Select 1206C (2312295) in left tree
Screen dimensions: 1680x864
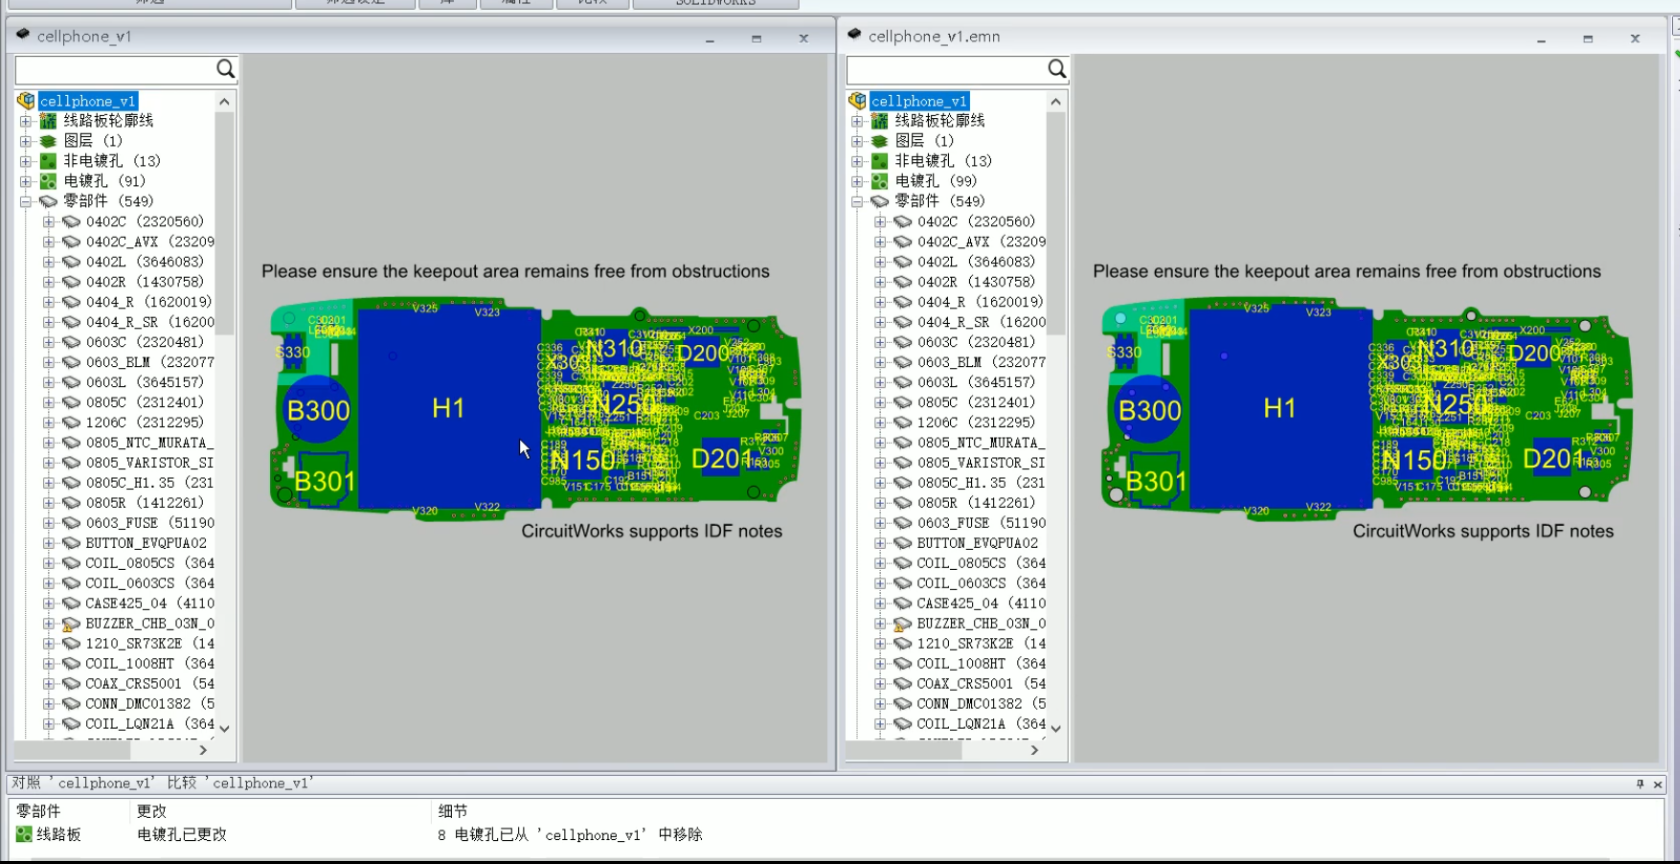click(x=145, y=422)
